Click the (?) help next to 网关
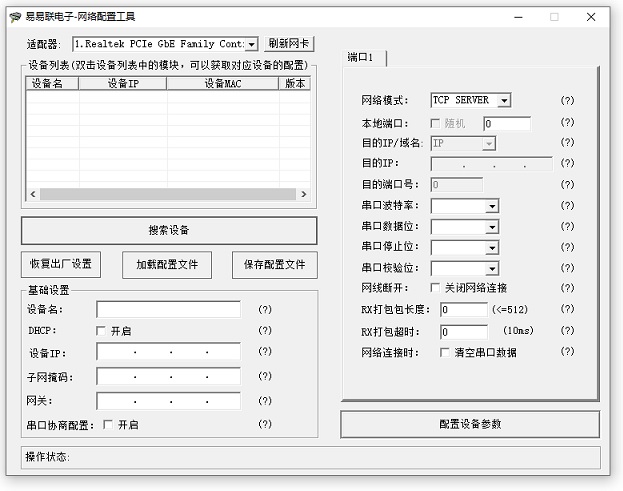Viewport: 623px width, 491px height. [265, 400]
